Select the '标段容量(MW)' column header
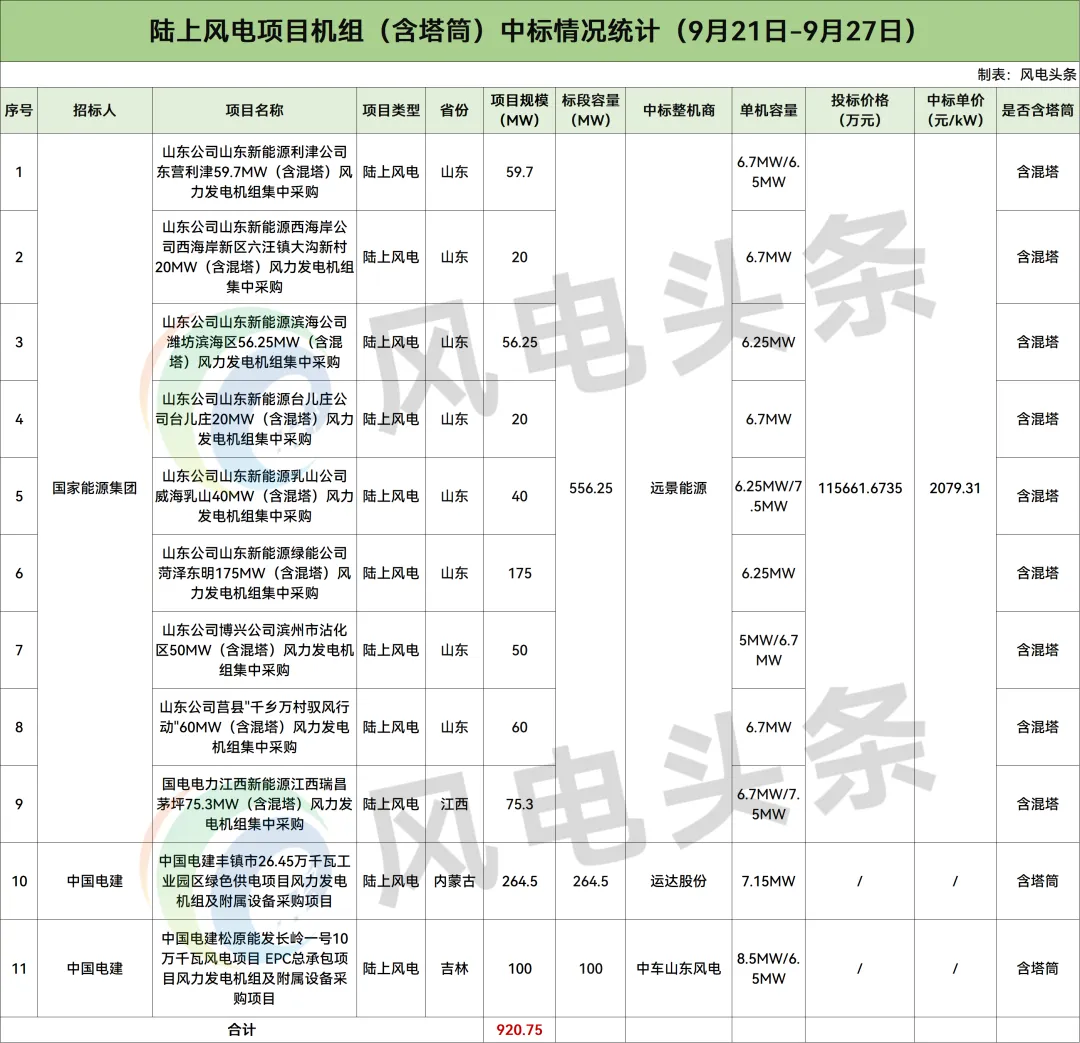 tap(590, 110)
